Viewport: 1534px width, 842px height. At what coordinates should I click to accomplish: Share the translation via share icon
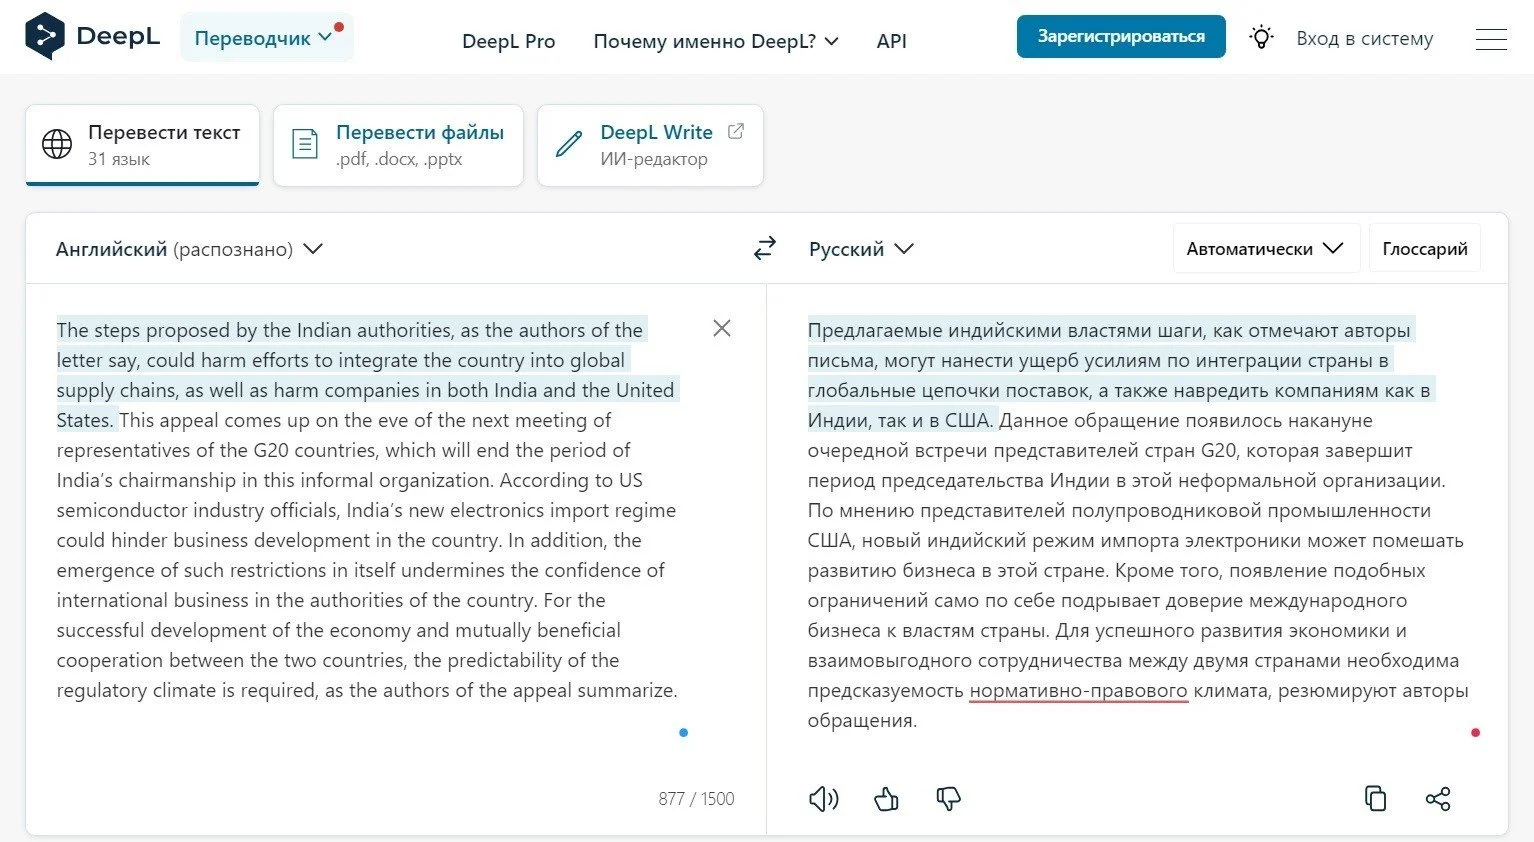1438,798
